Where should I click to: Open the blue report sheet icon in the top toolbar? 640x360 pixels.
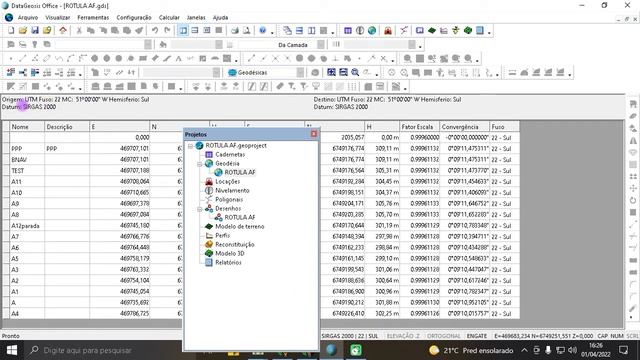tap(480, 31)
